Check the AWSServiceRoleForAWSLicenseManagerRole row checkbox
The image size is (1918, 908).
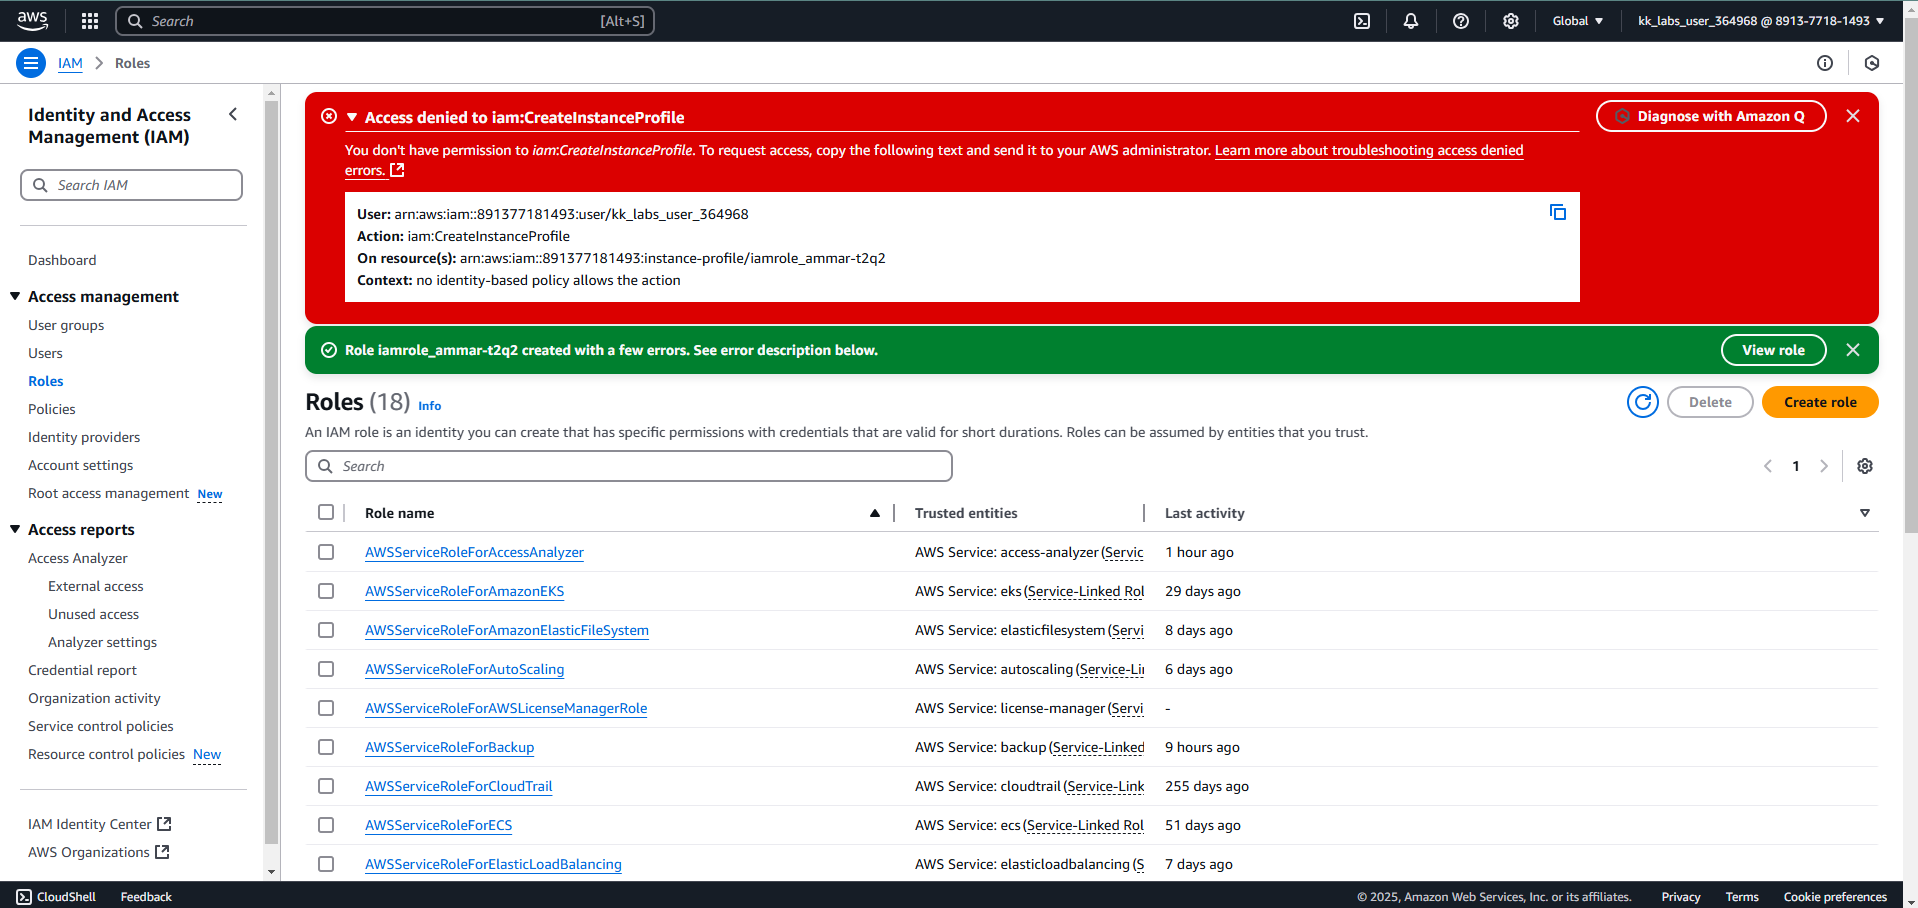coord(326,708)
